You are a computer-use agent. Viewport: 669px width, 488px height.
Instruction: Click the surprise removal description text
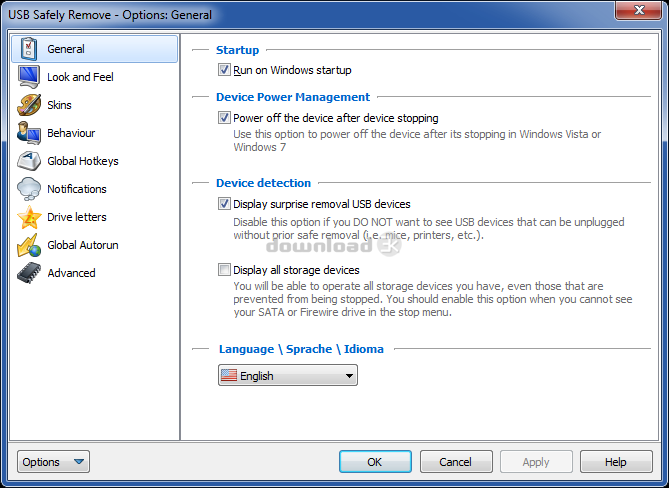pos(429,229)
